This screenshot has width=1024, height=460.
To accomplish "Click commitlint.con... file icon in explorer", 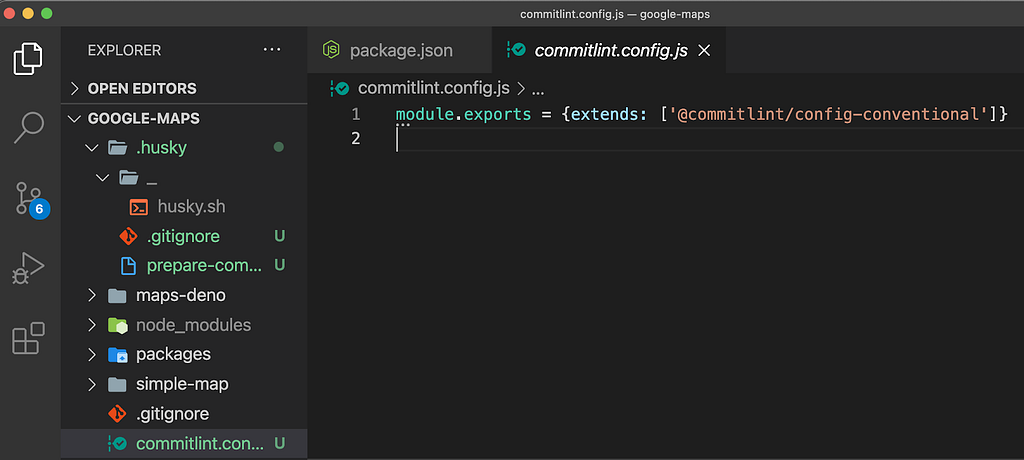I will (118, 444).
